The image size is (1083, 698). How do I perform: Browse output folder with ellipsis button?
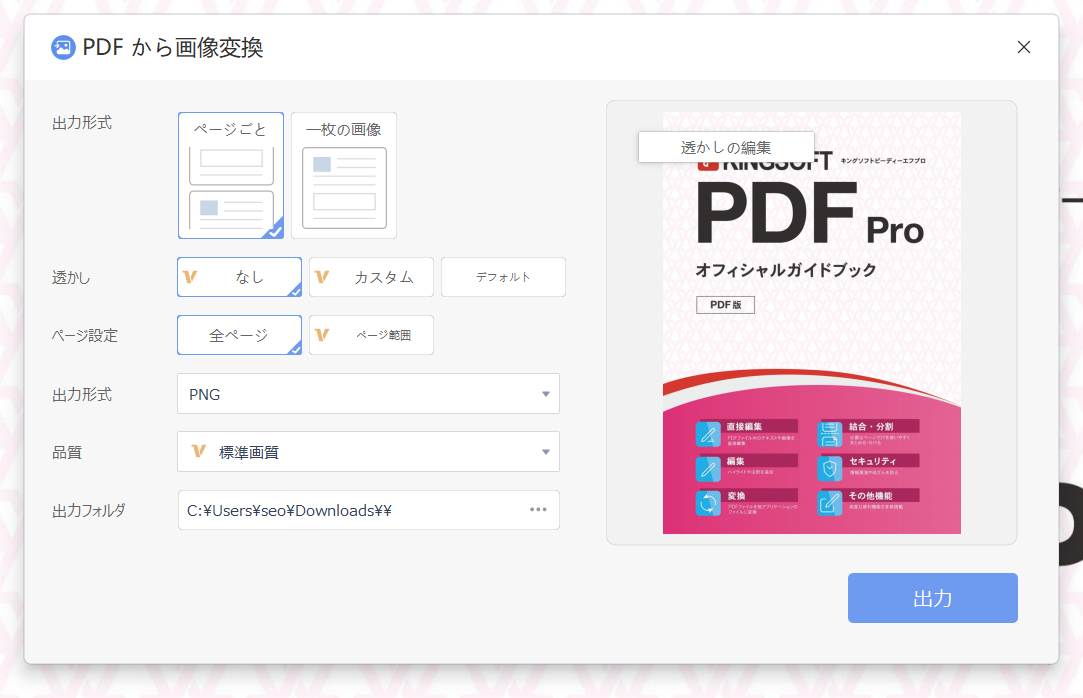[x=538, y=510]
